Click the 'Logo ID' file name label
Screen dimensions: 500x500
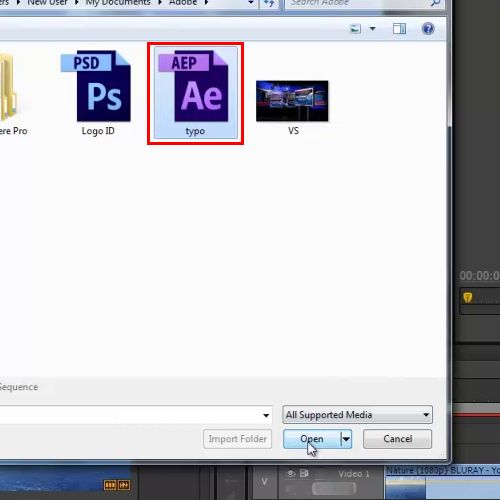(x=98, y=131)
